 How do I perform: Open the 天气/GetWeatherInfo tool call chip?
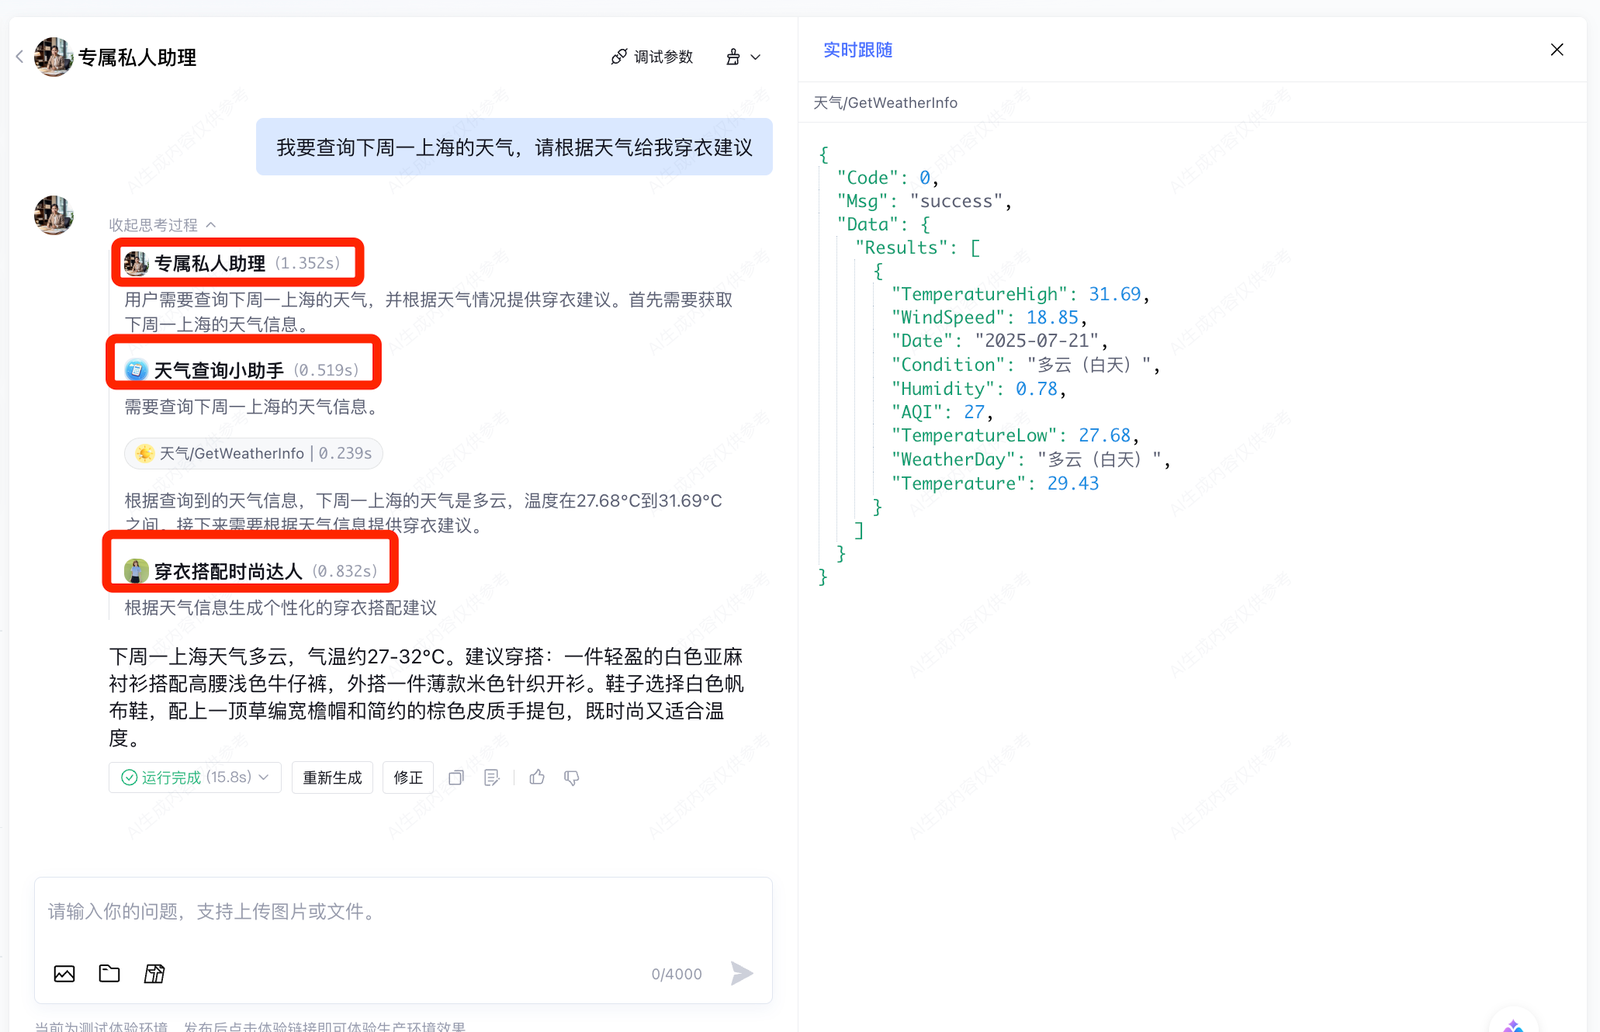[254, 453]
